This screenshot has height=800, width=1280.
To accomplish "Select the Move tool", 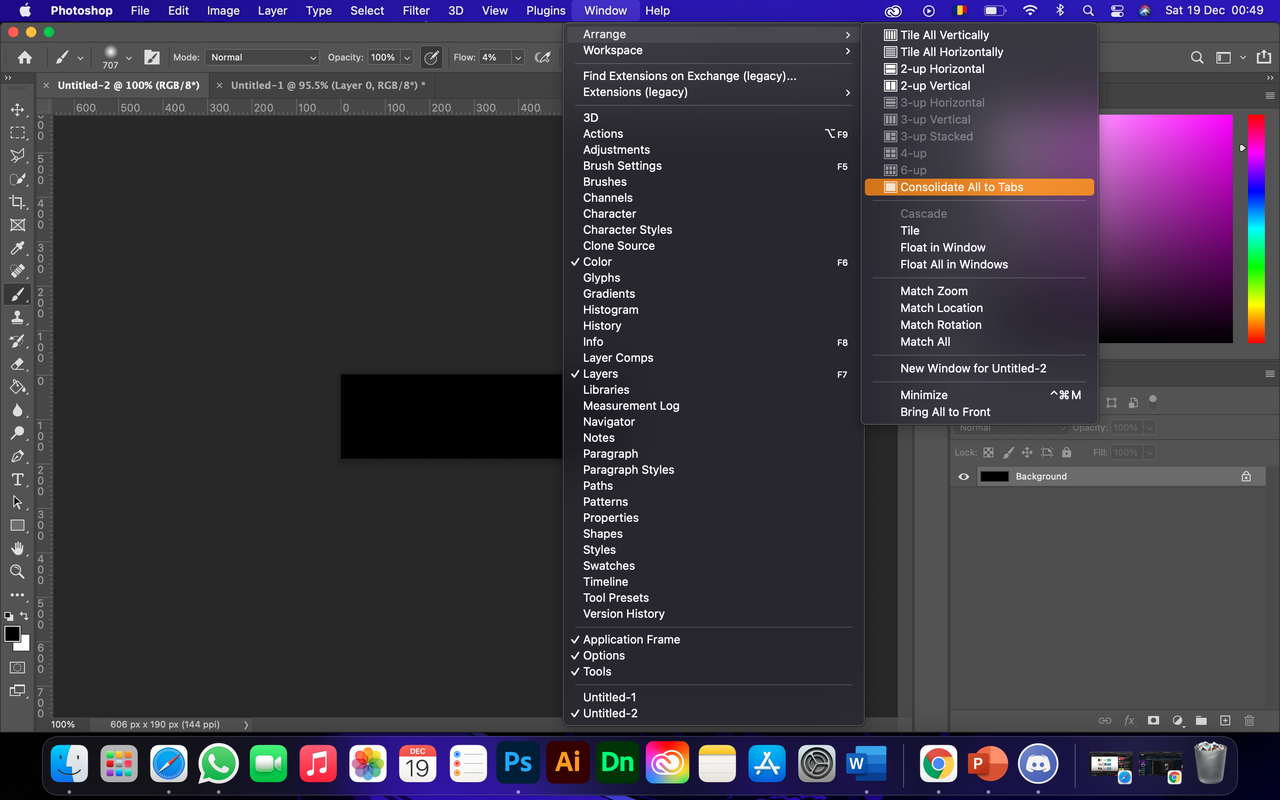I will 17,109.
